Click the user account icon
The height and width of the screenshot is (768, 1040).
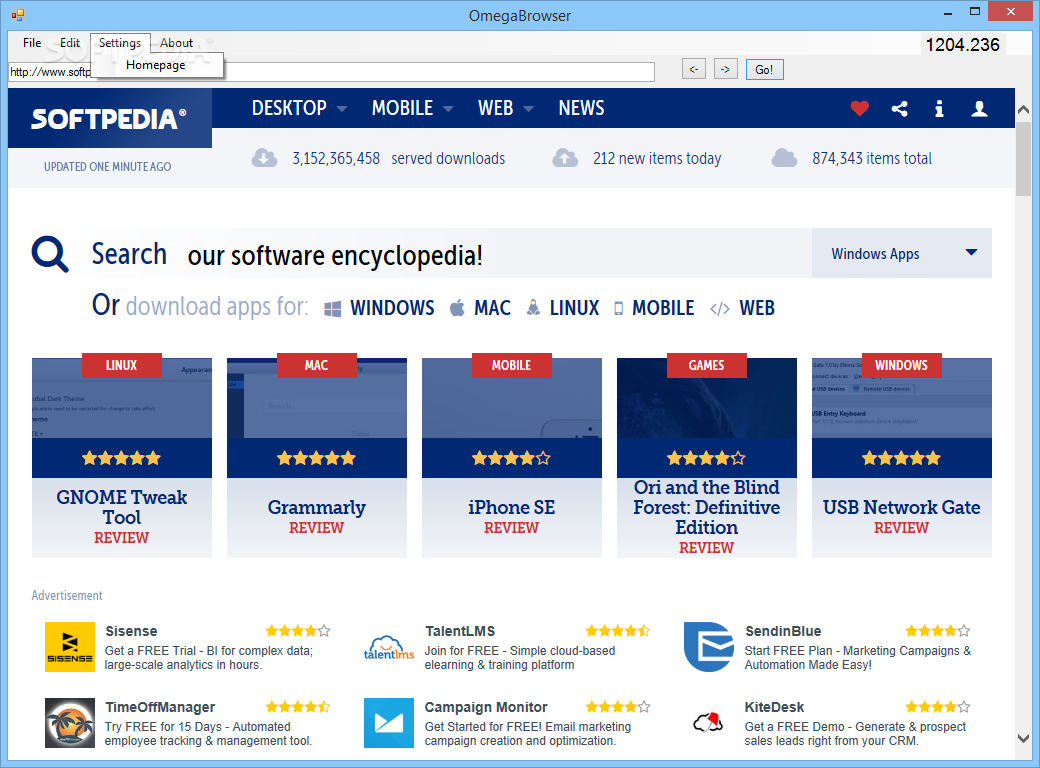point(979,109)
